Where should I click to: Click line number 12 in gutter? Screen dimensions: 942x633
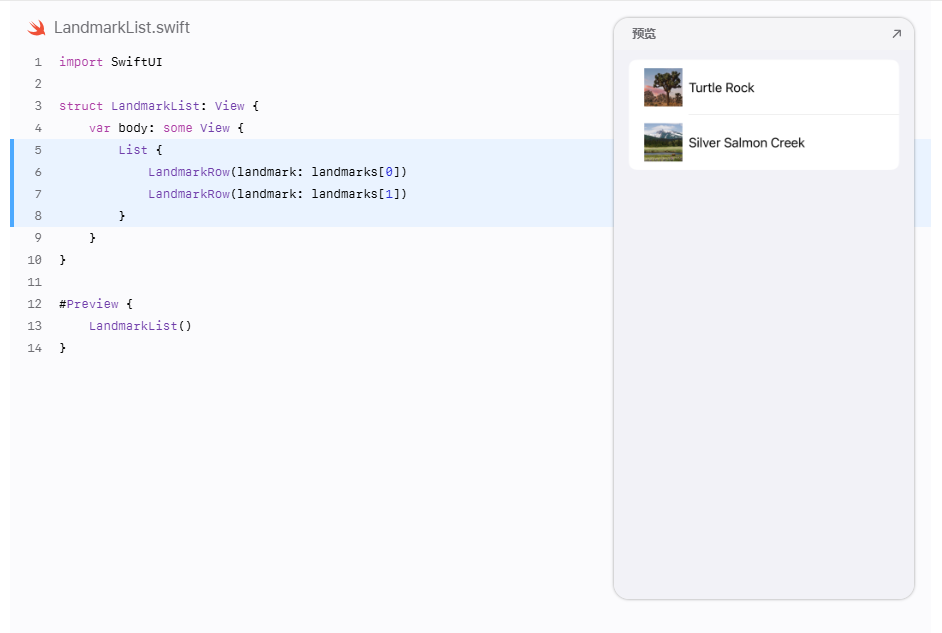tap(34, 304)
